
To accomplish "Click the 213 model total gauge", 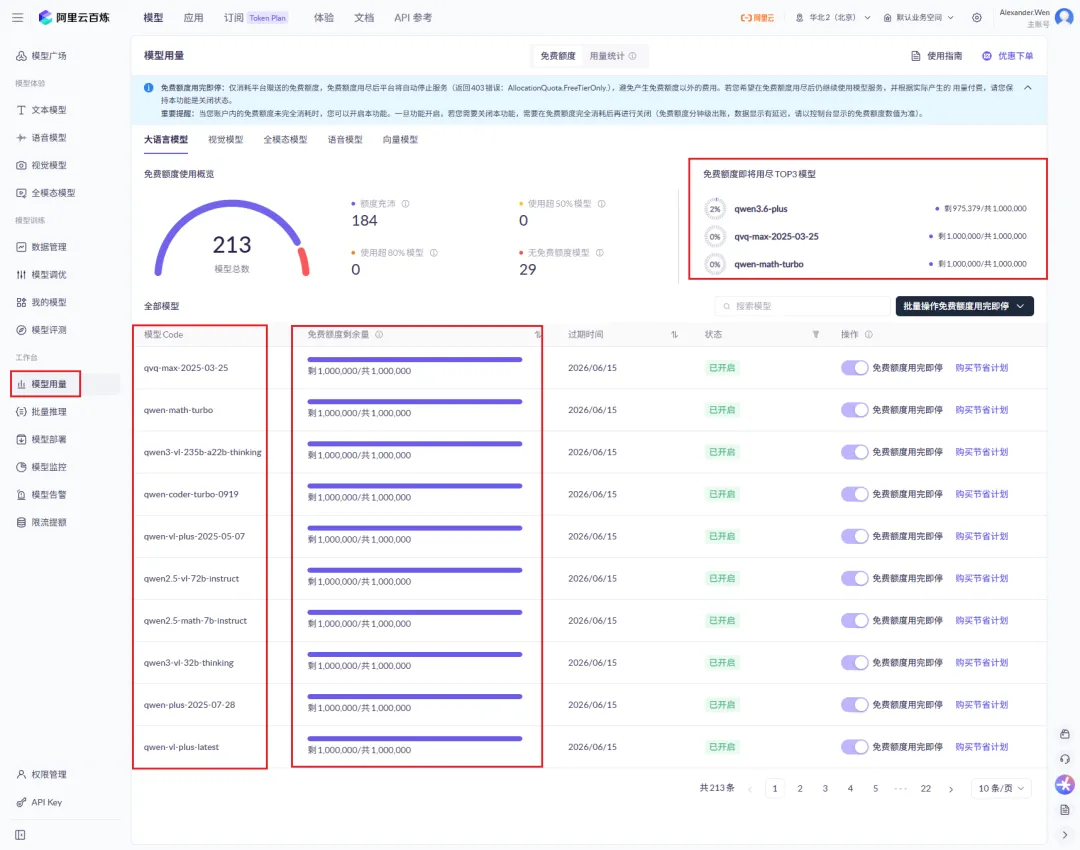I will click(232, 238).
